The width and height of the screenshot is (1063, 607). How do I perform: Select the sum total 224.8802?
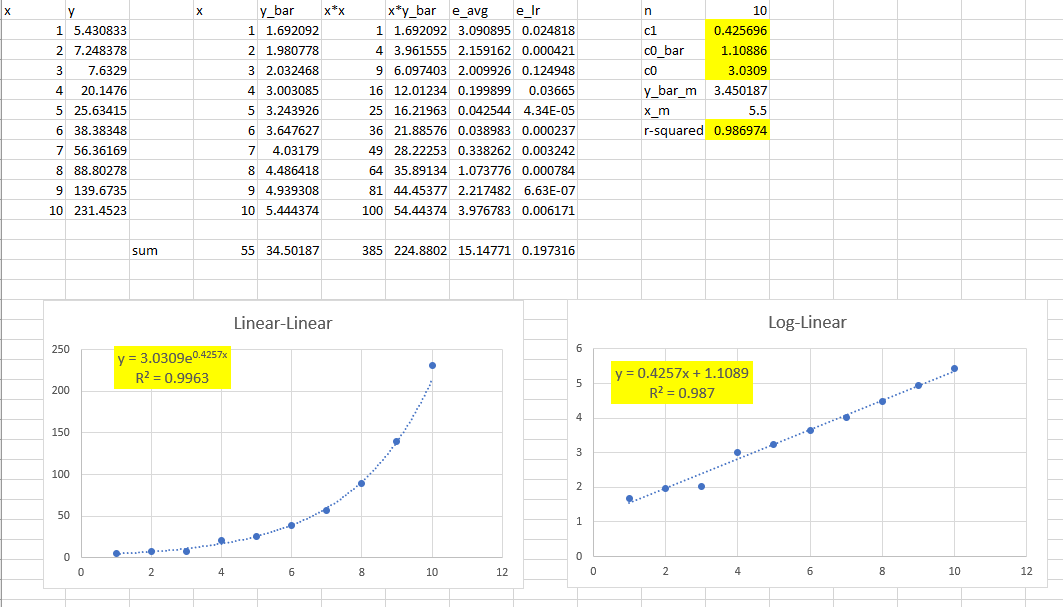418,250
